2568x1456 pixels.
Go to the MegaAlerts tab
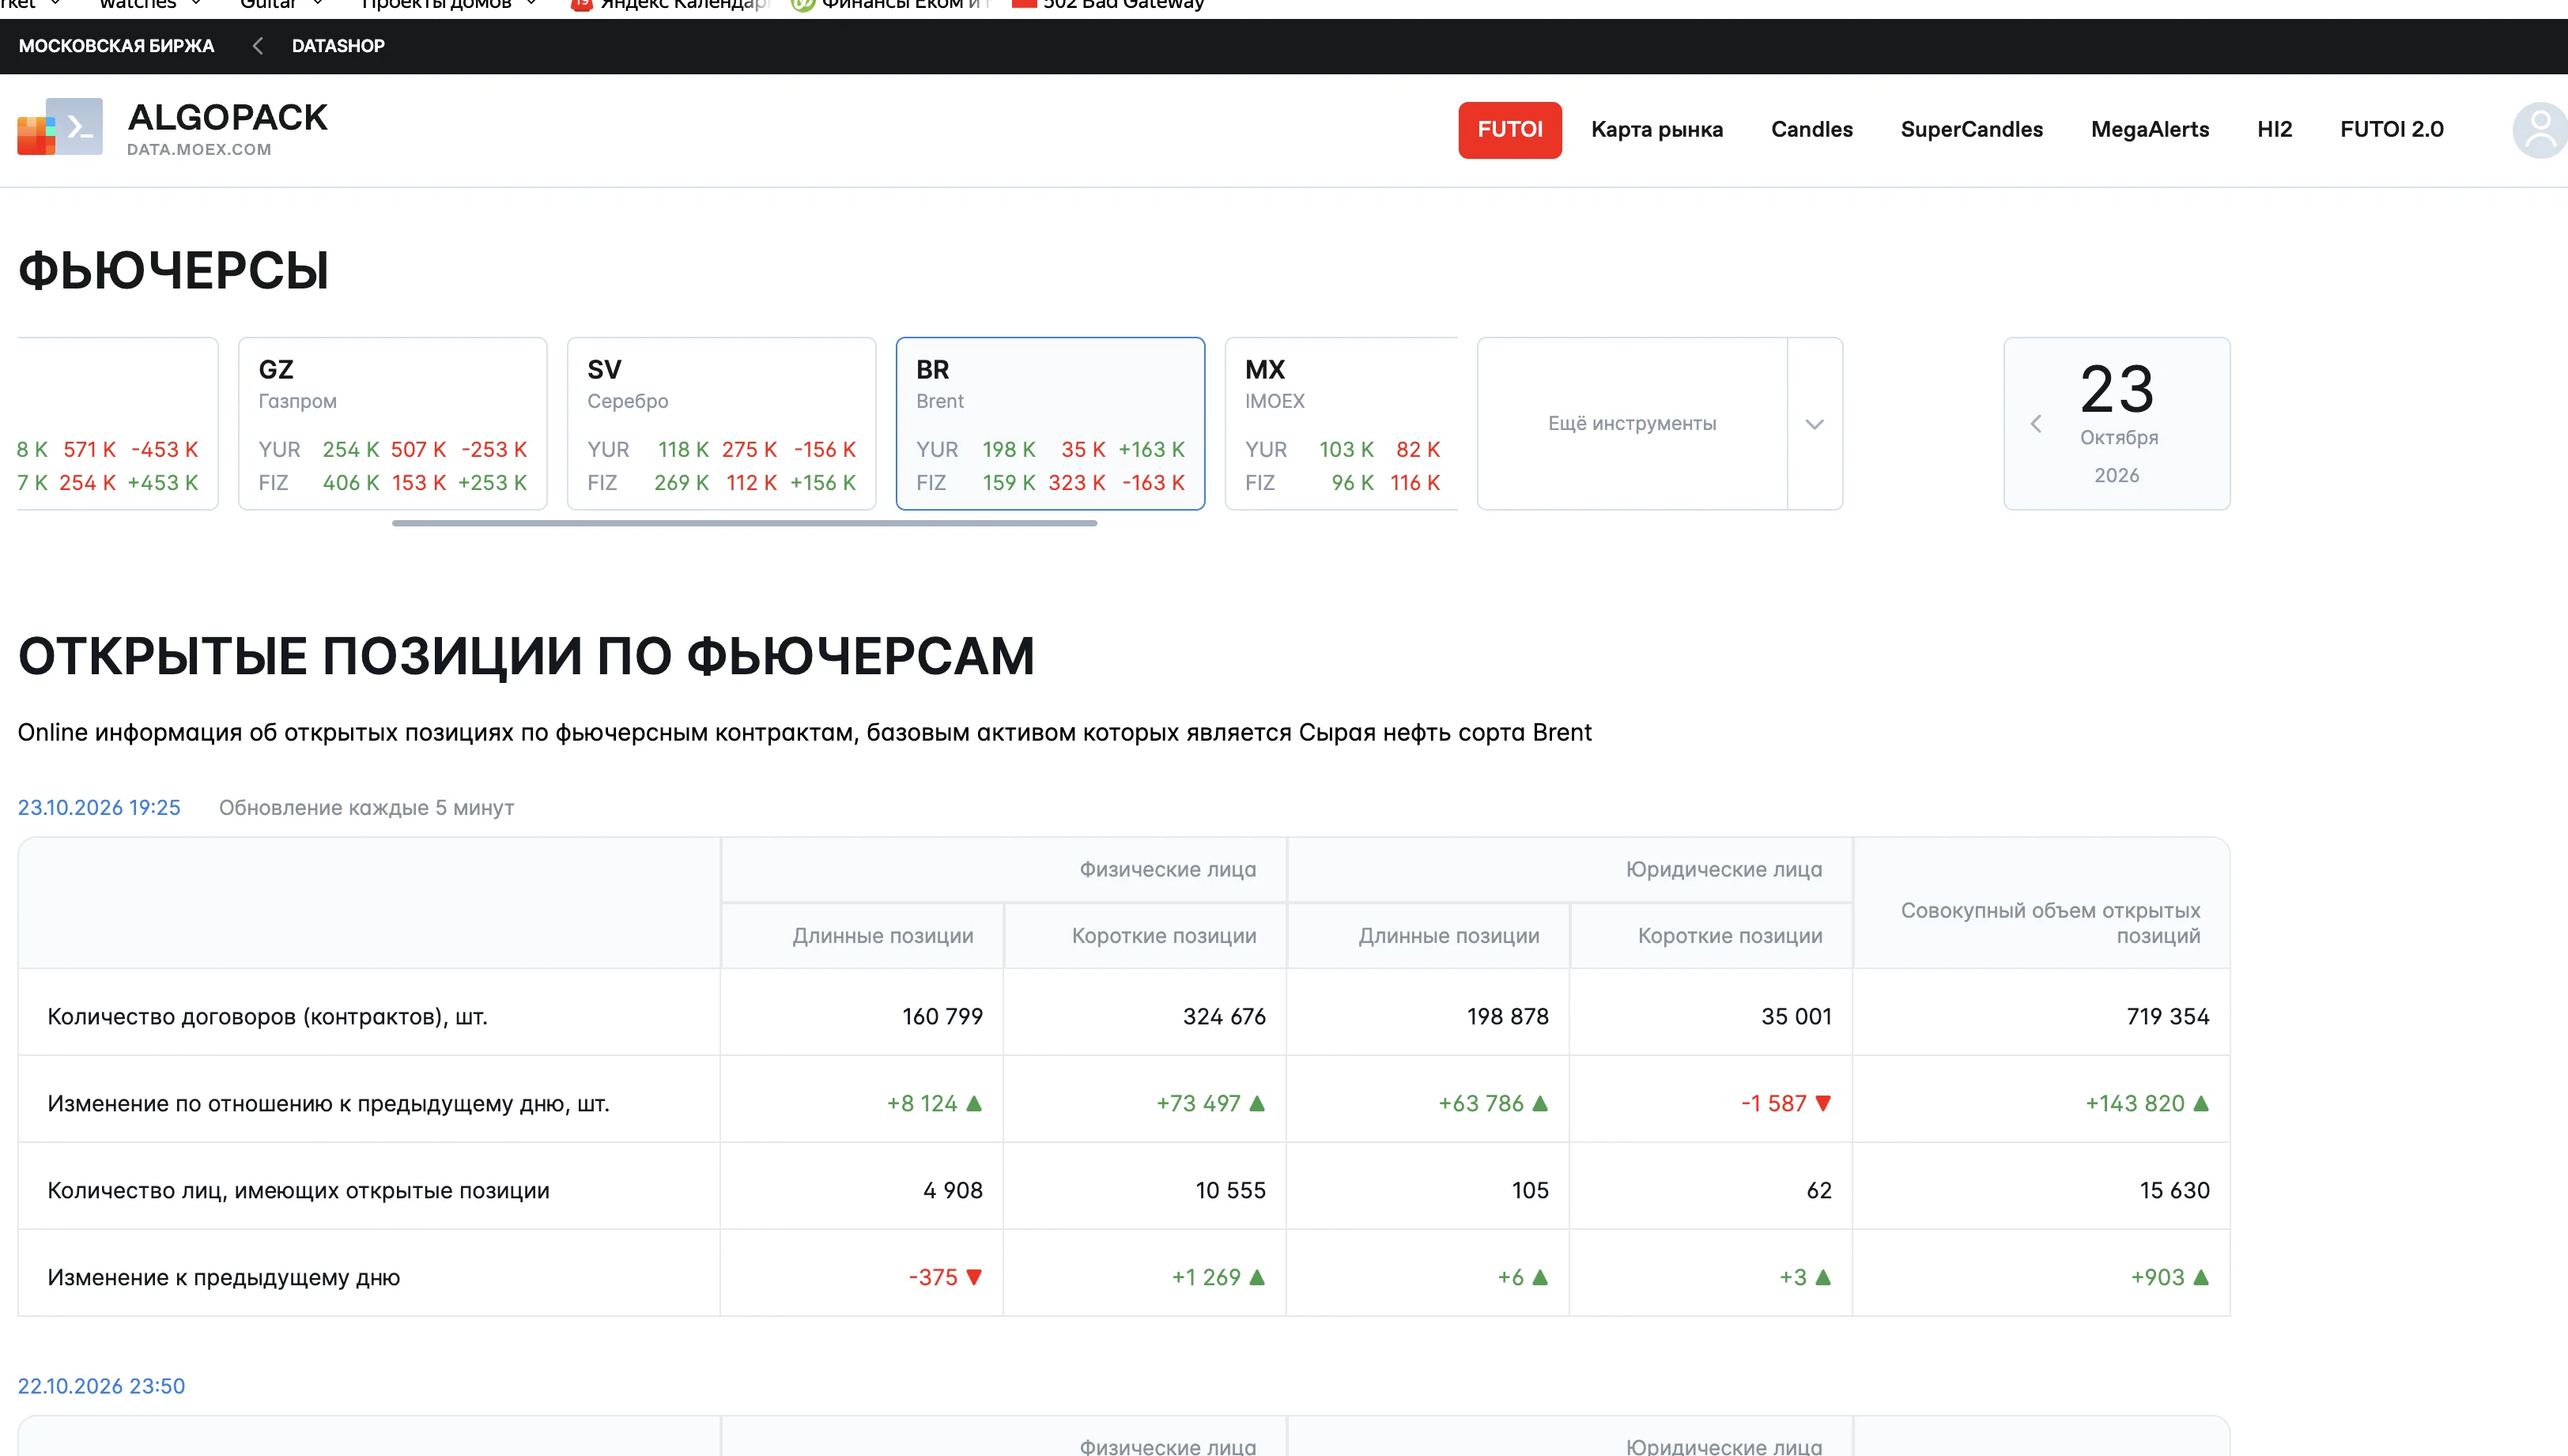tap(2149, 129)
